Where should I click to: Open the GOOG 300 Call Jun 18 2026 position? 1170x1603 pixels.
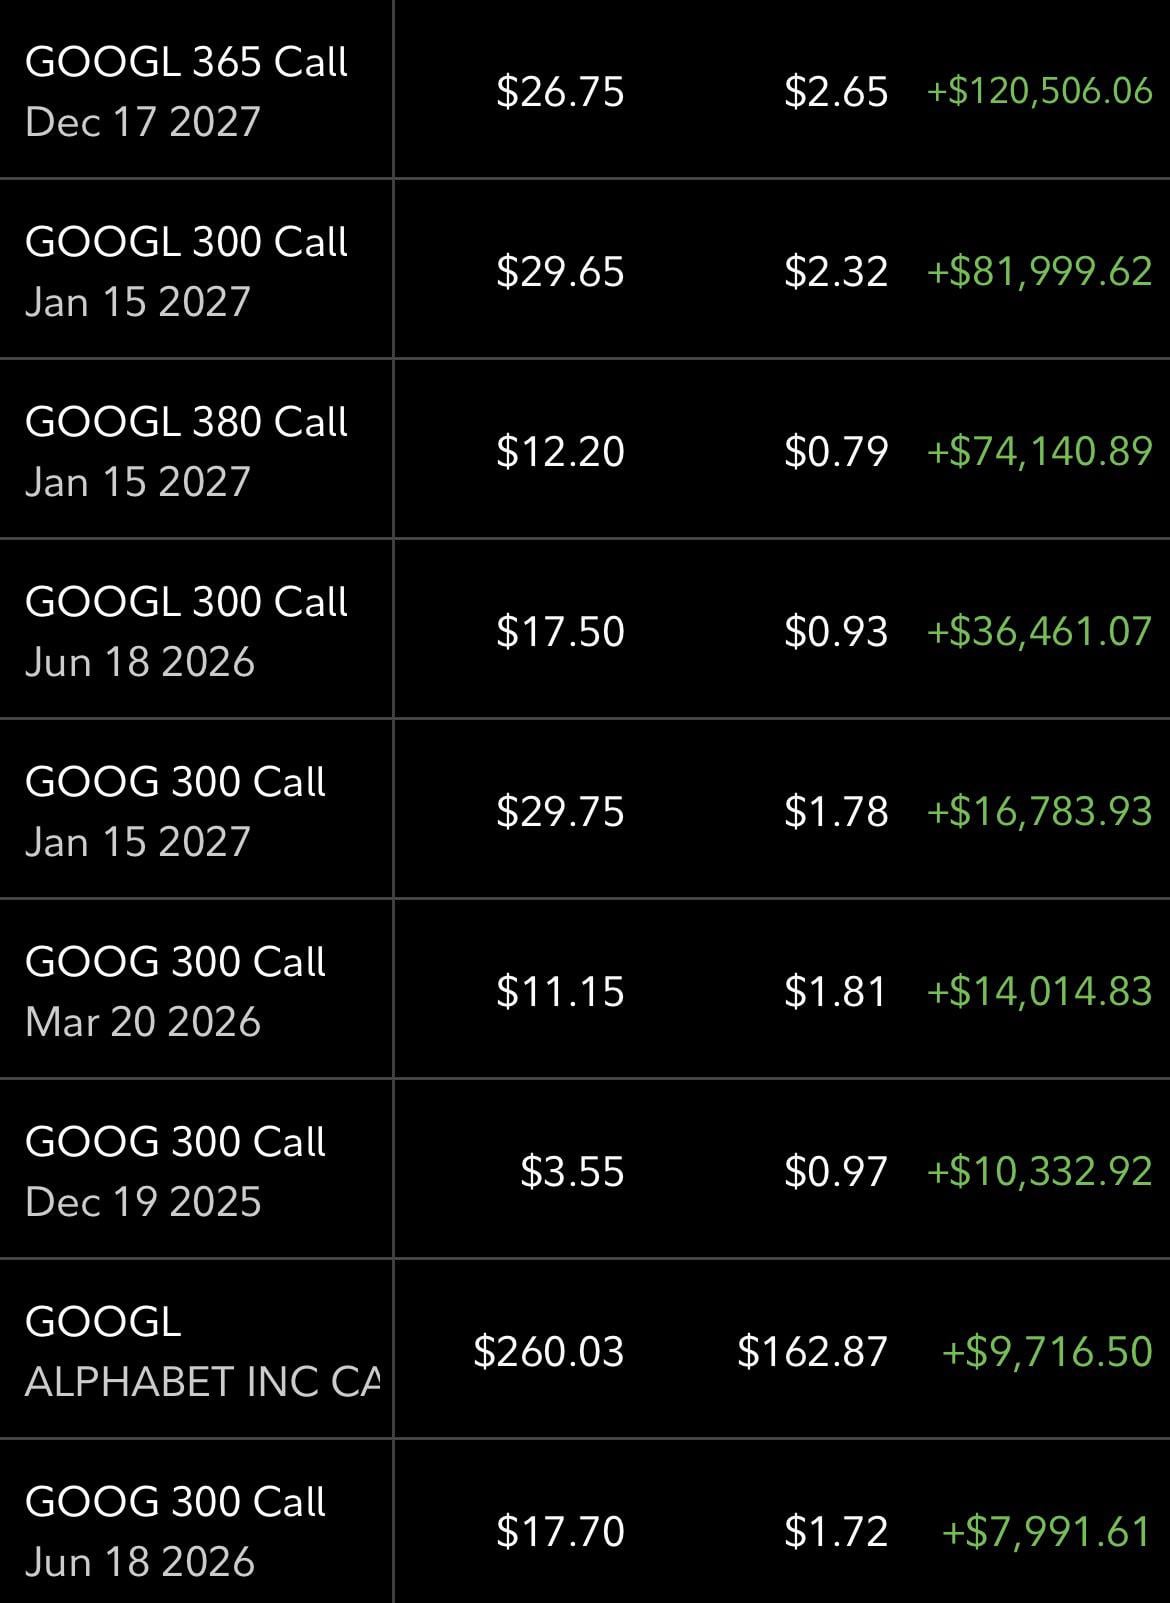click(175, 1531)
